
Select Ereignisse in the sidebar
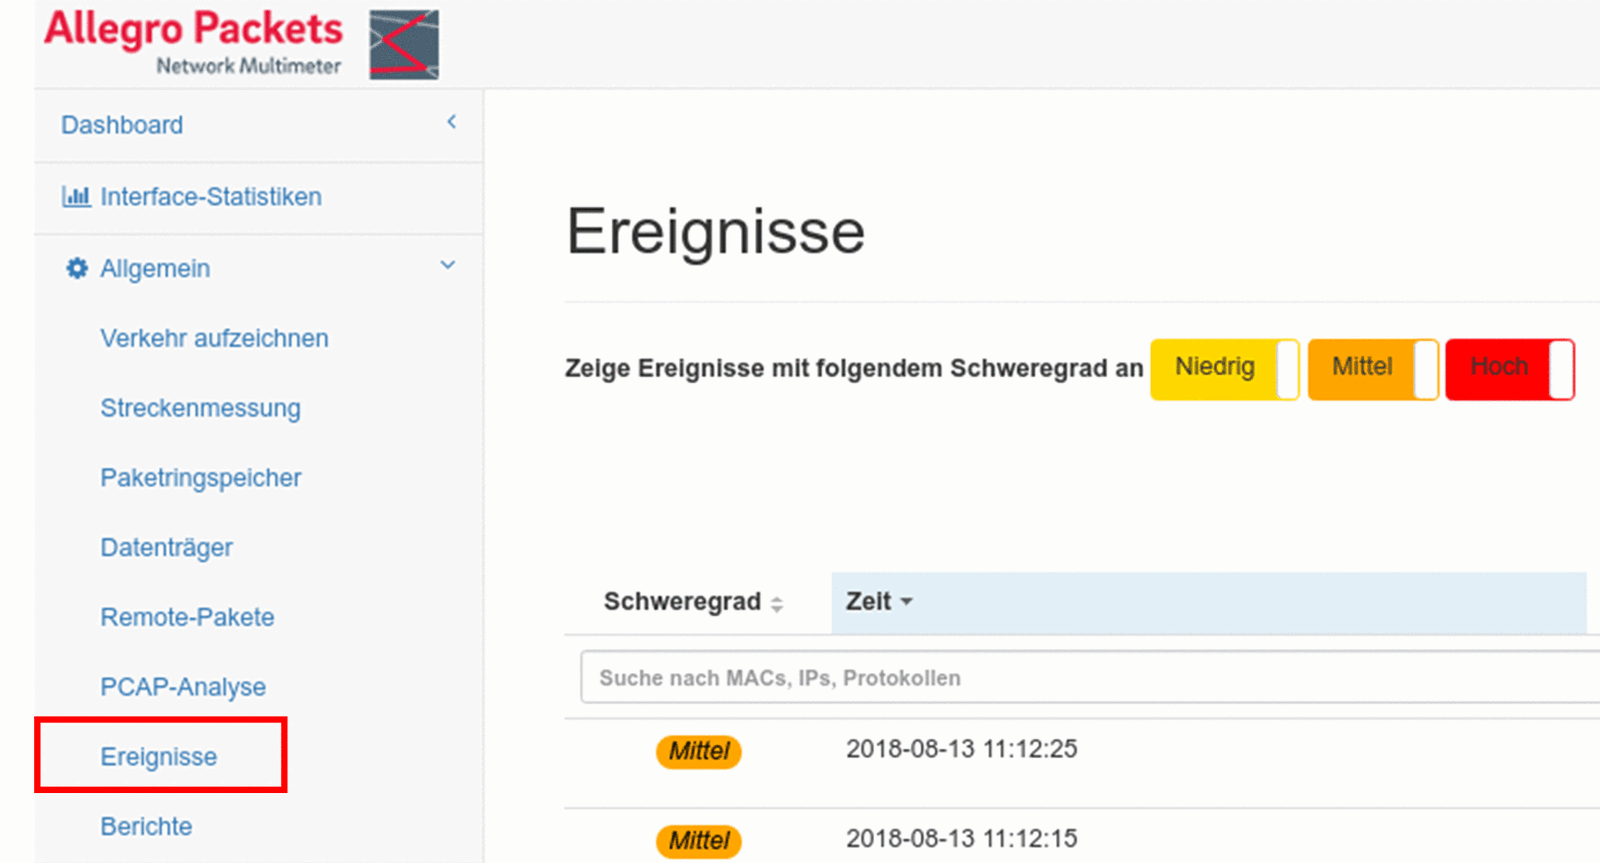point(159,757)
